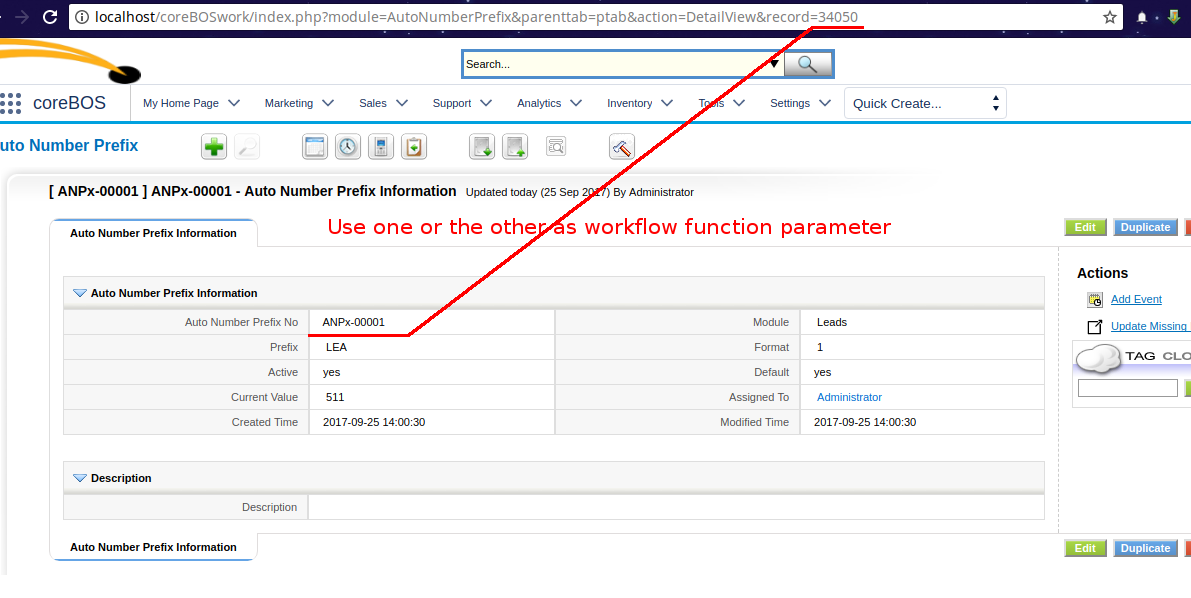Click the phone calculator toolbar icon
Image resolution: width=1191 pixels, height=598 pixels.
(x=380, y=147)
